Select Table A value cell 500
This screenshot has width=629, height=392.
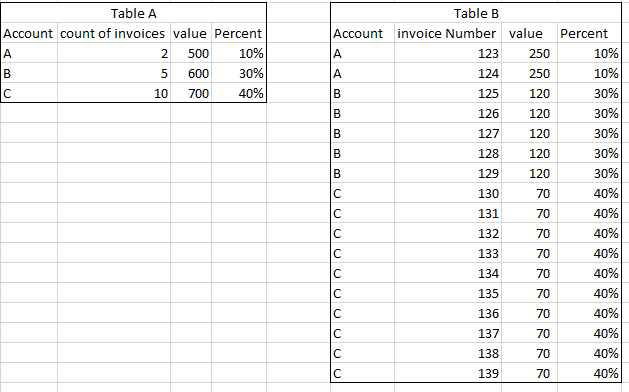[x=191, y=53]
